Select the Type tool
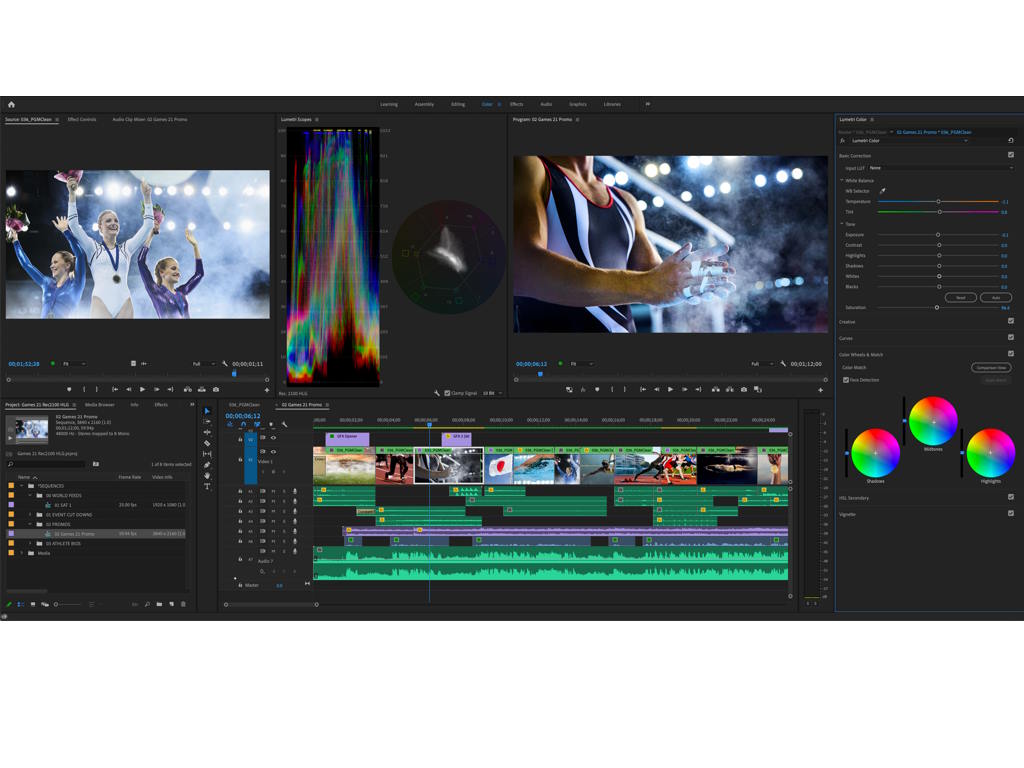 click(x=207, y=487)
